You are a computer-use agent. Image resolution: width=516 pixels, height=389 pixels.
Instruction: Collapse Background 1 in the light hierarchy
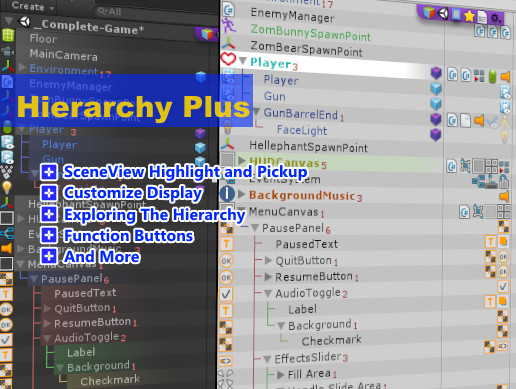tap(281, 325)
